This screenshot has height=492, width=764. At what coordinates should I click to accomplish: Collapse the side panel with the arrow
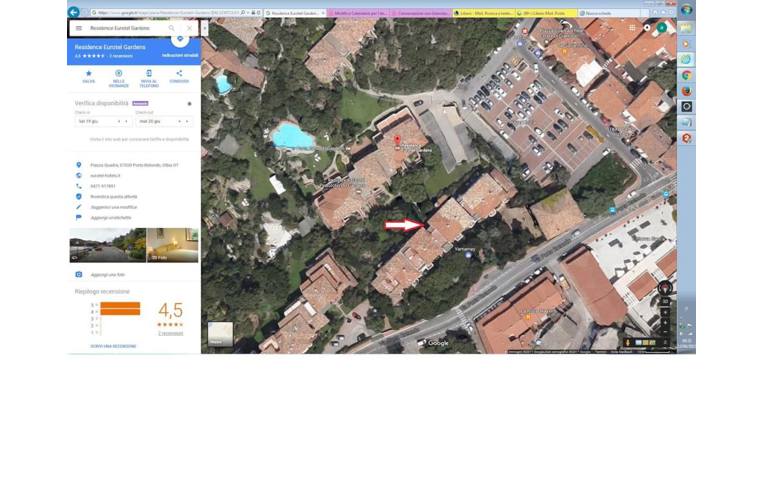coord(205,28)
